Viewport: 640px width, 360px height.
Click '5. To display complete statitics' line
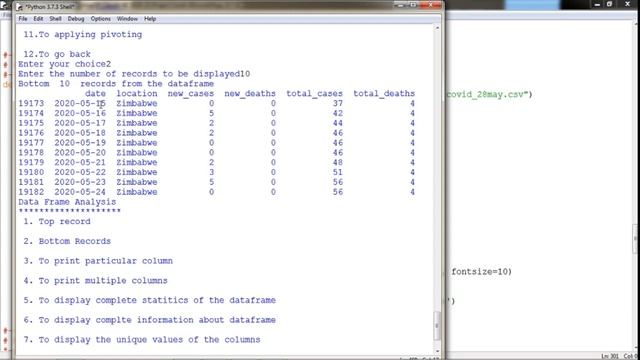pos(149,300)
